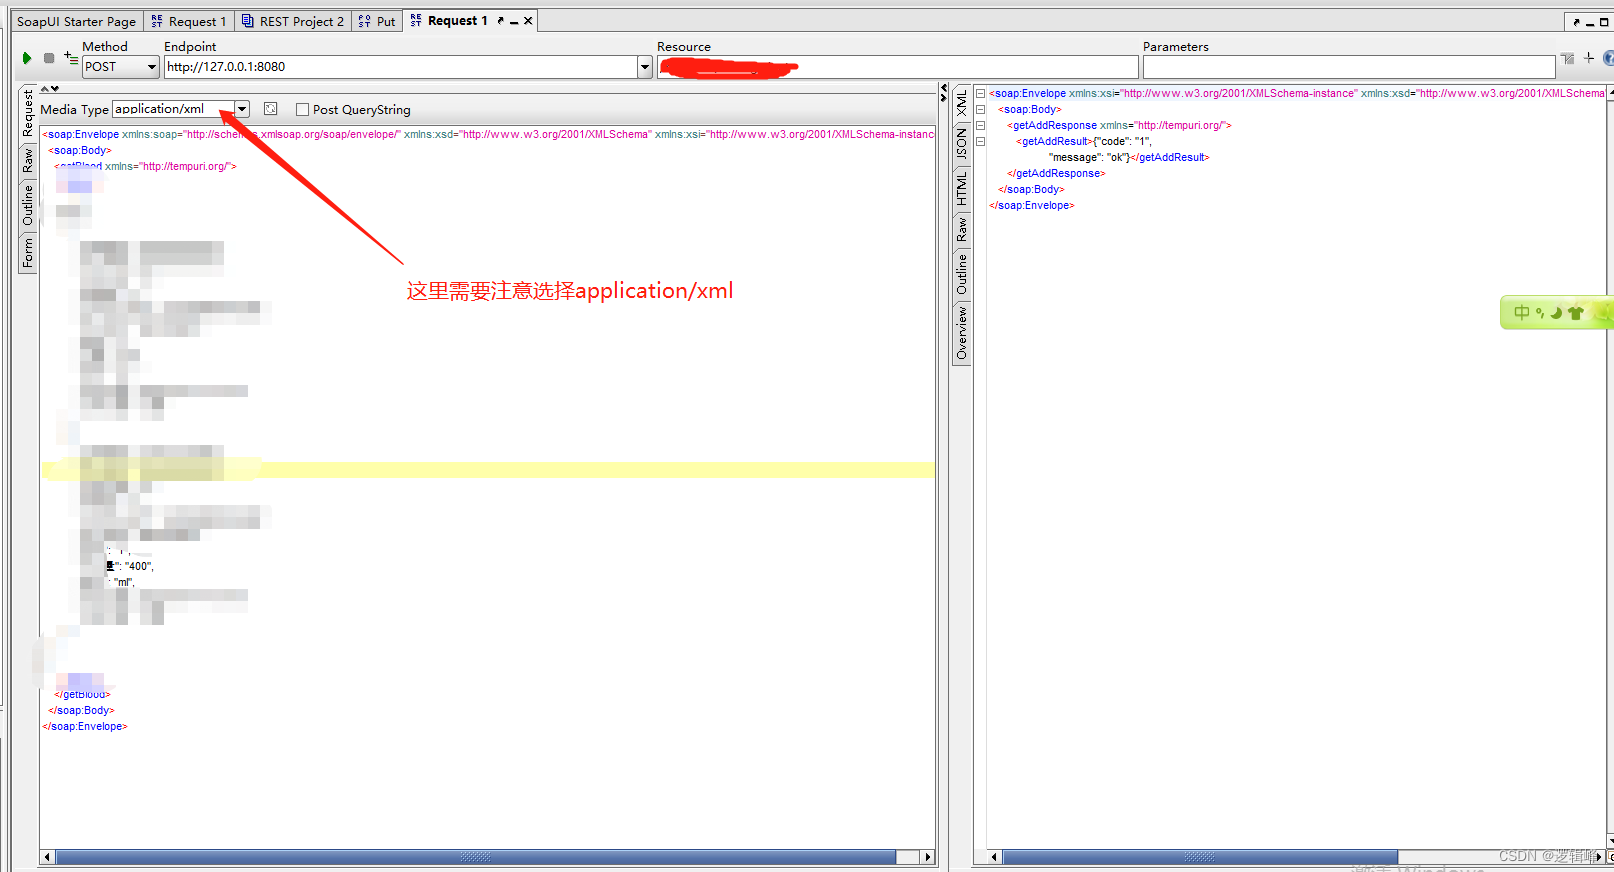Open the first Request 1 tab
The width and height of the screenshot is (1614, 872).
tap(189, 21)
